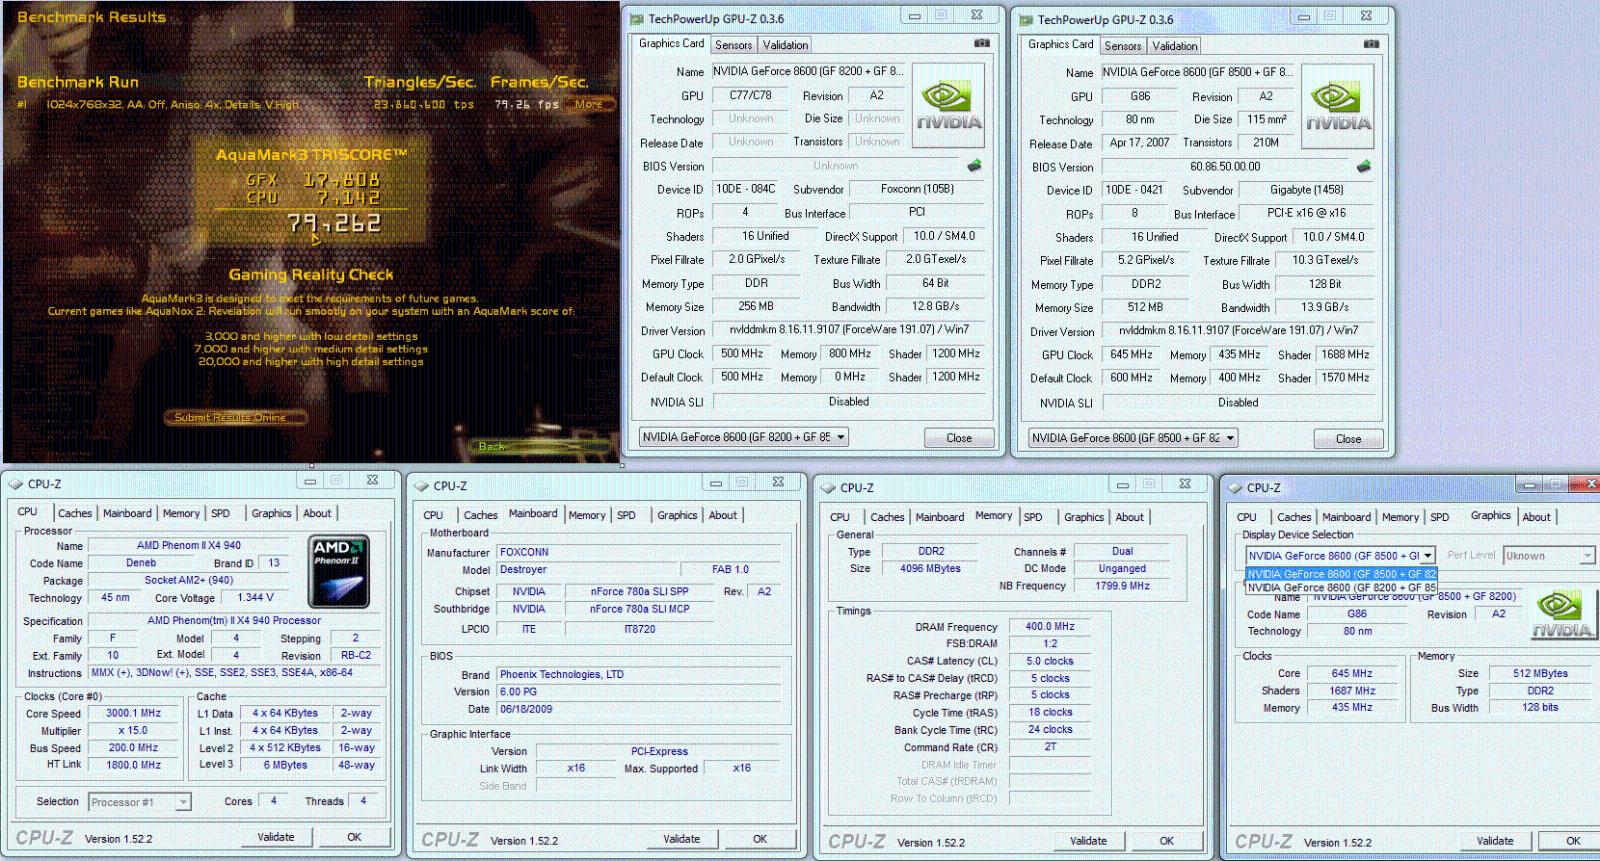The height and width of the screenshot is (861, 1600).
Task: Switch to Validation tab in right GPU-Z
Action: tap(1174, 46)
